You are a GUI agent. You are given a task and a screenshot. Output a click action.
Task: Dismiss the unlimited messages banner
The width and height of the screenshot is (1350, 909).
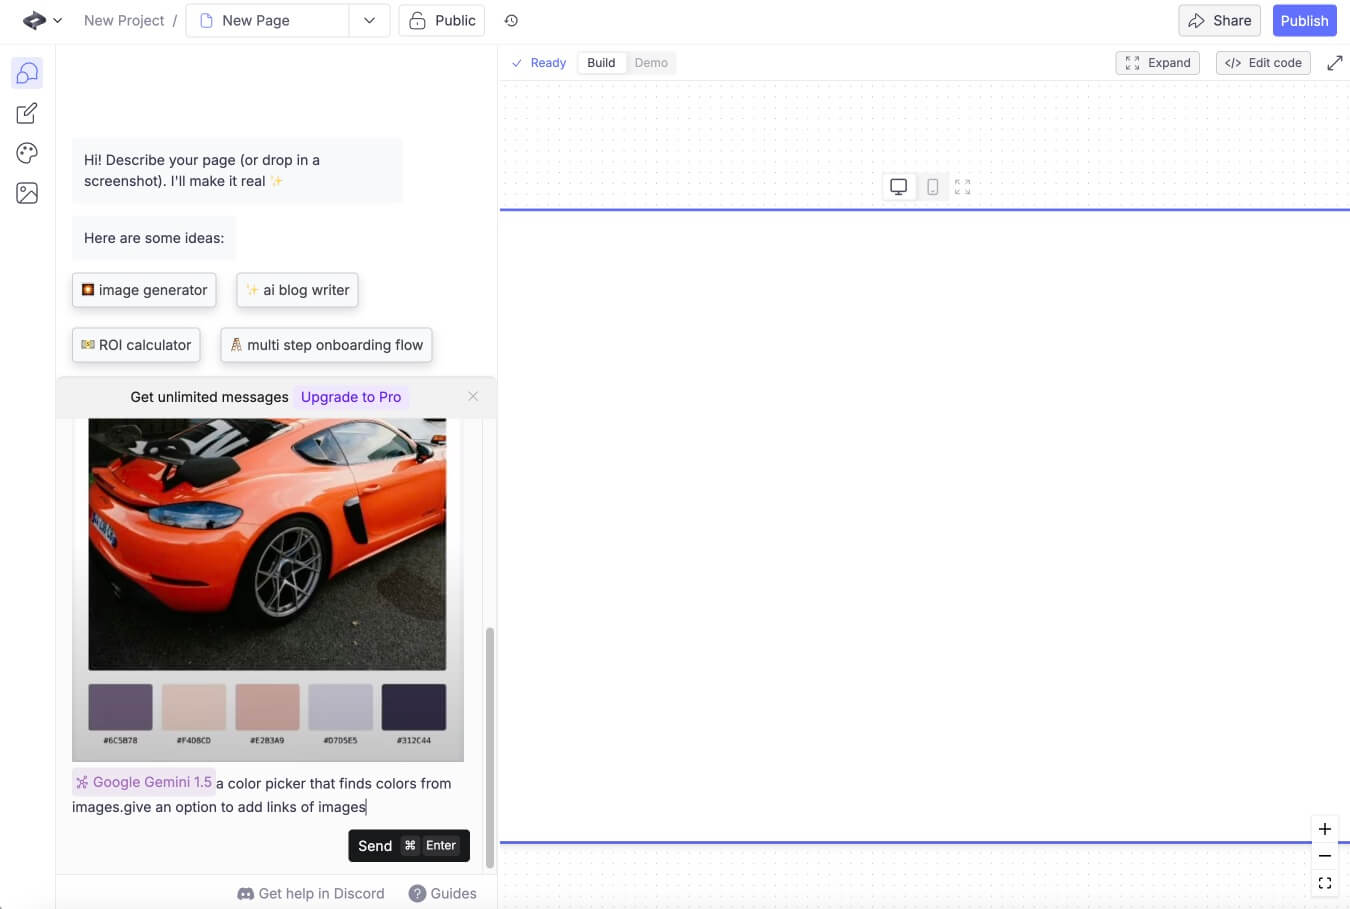click(x=473, y=397)
